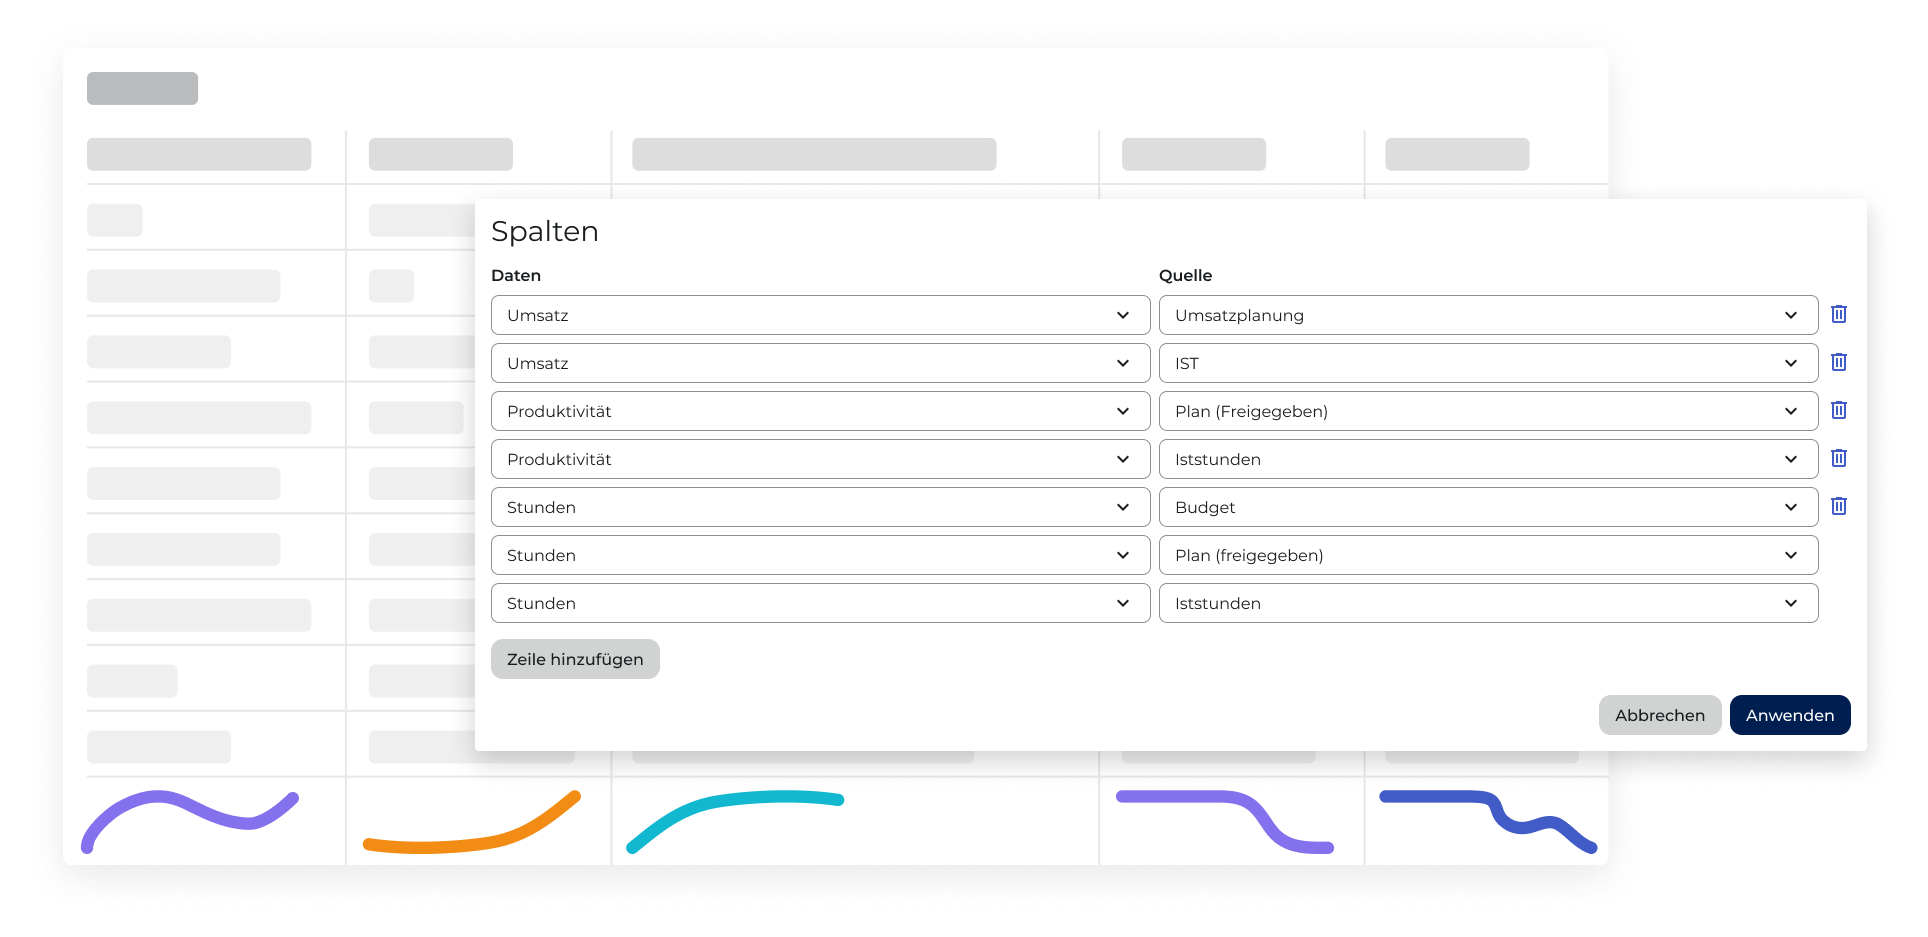Click Zeile hinzufügen to add a row

tap(575, 659)
